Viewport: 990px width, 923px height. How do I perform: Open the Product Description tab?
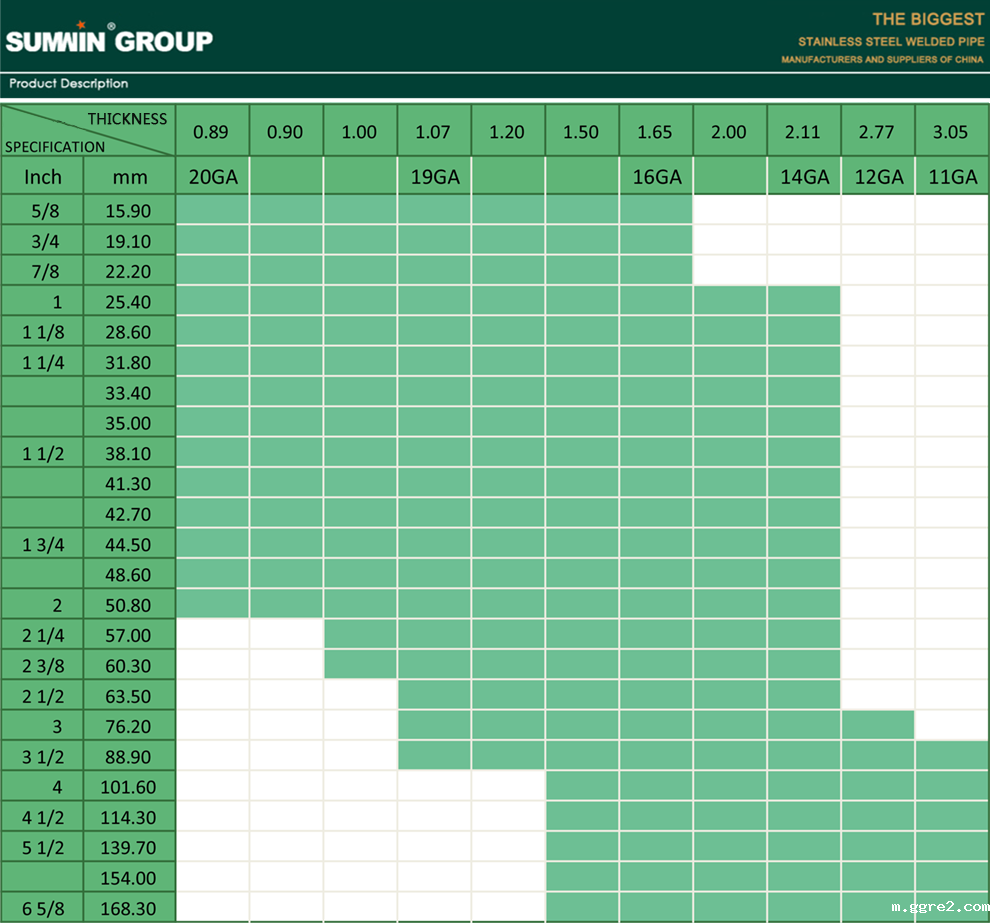coord(69,84)
